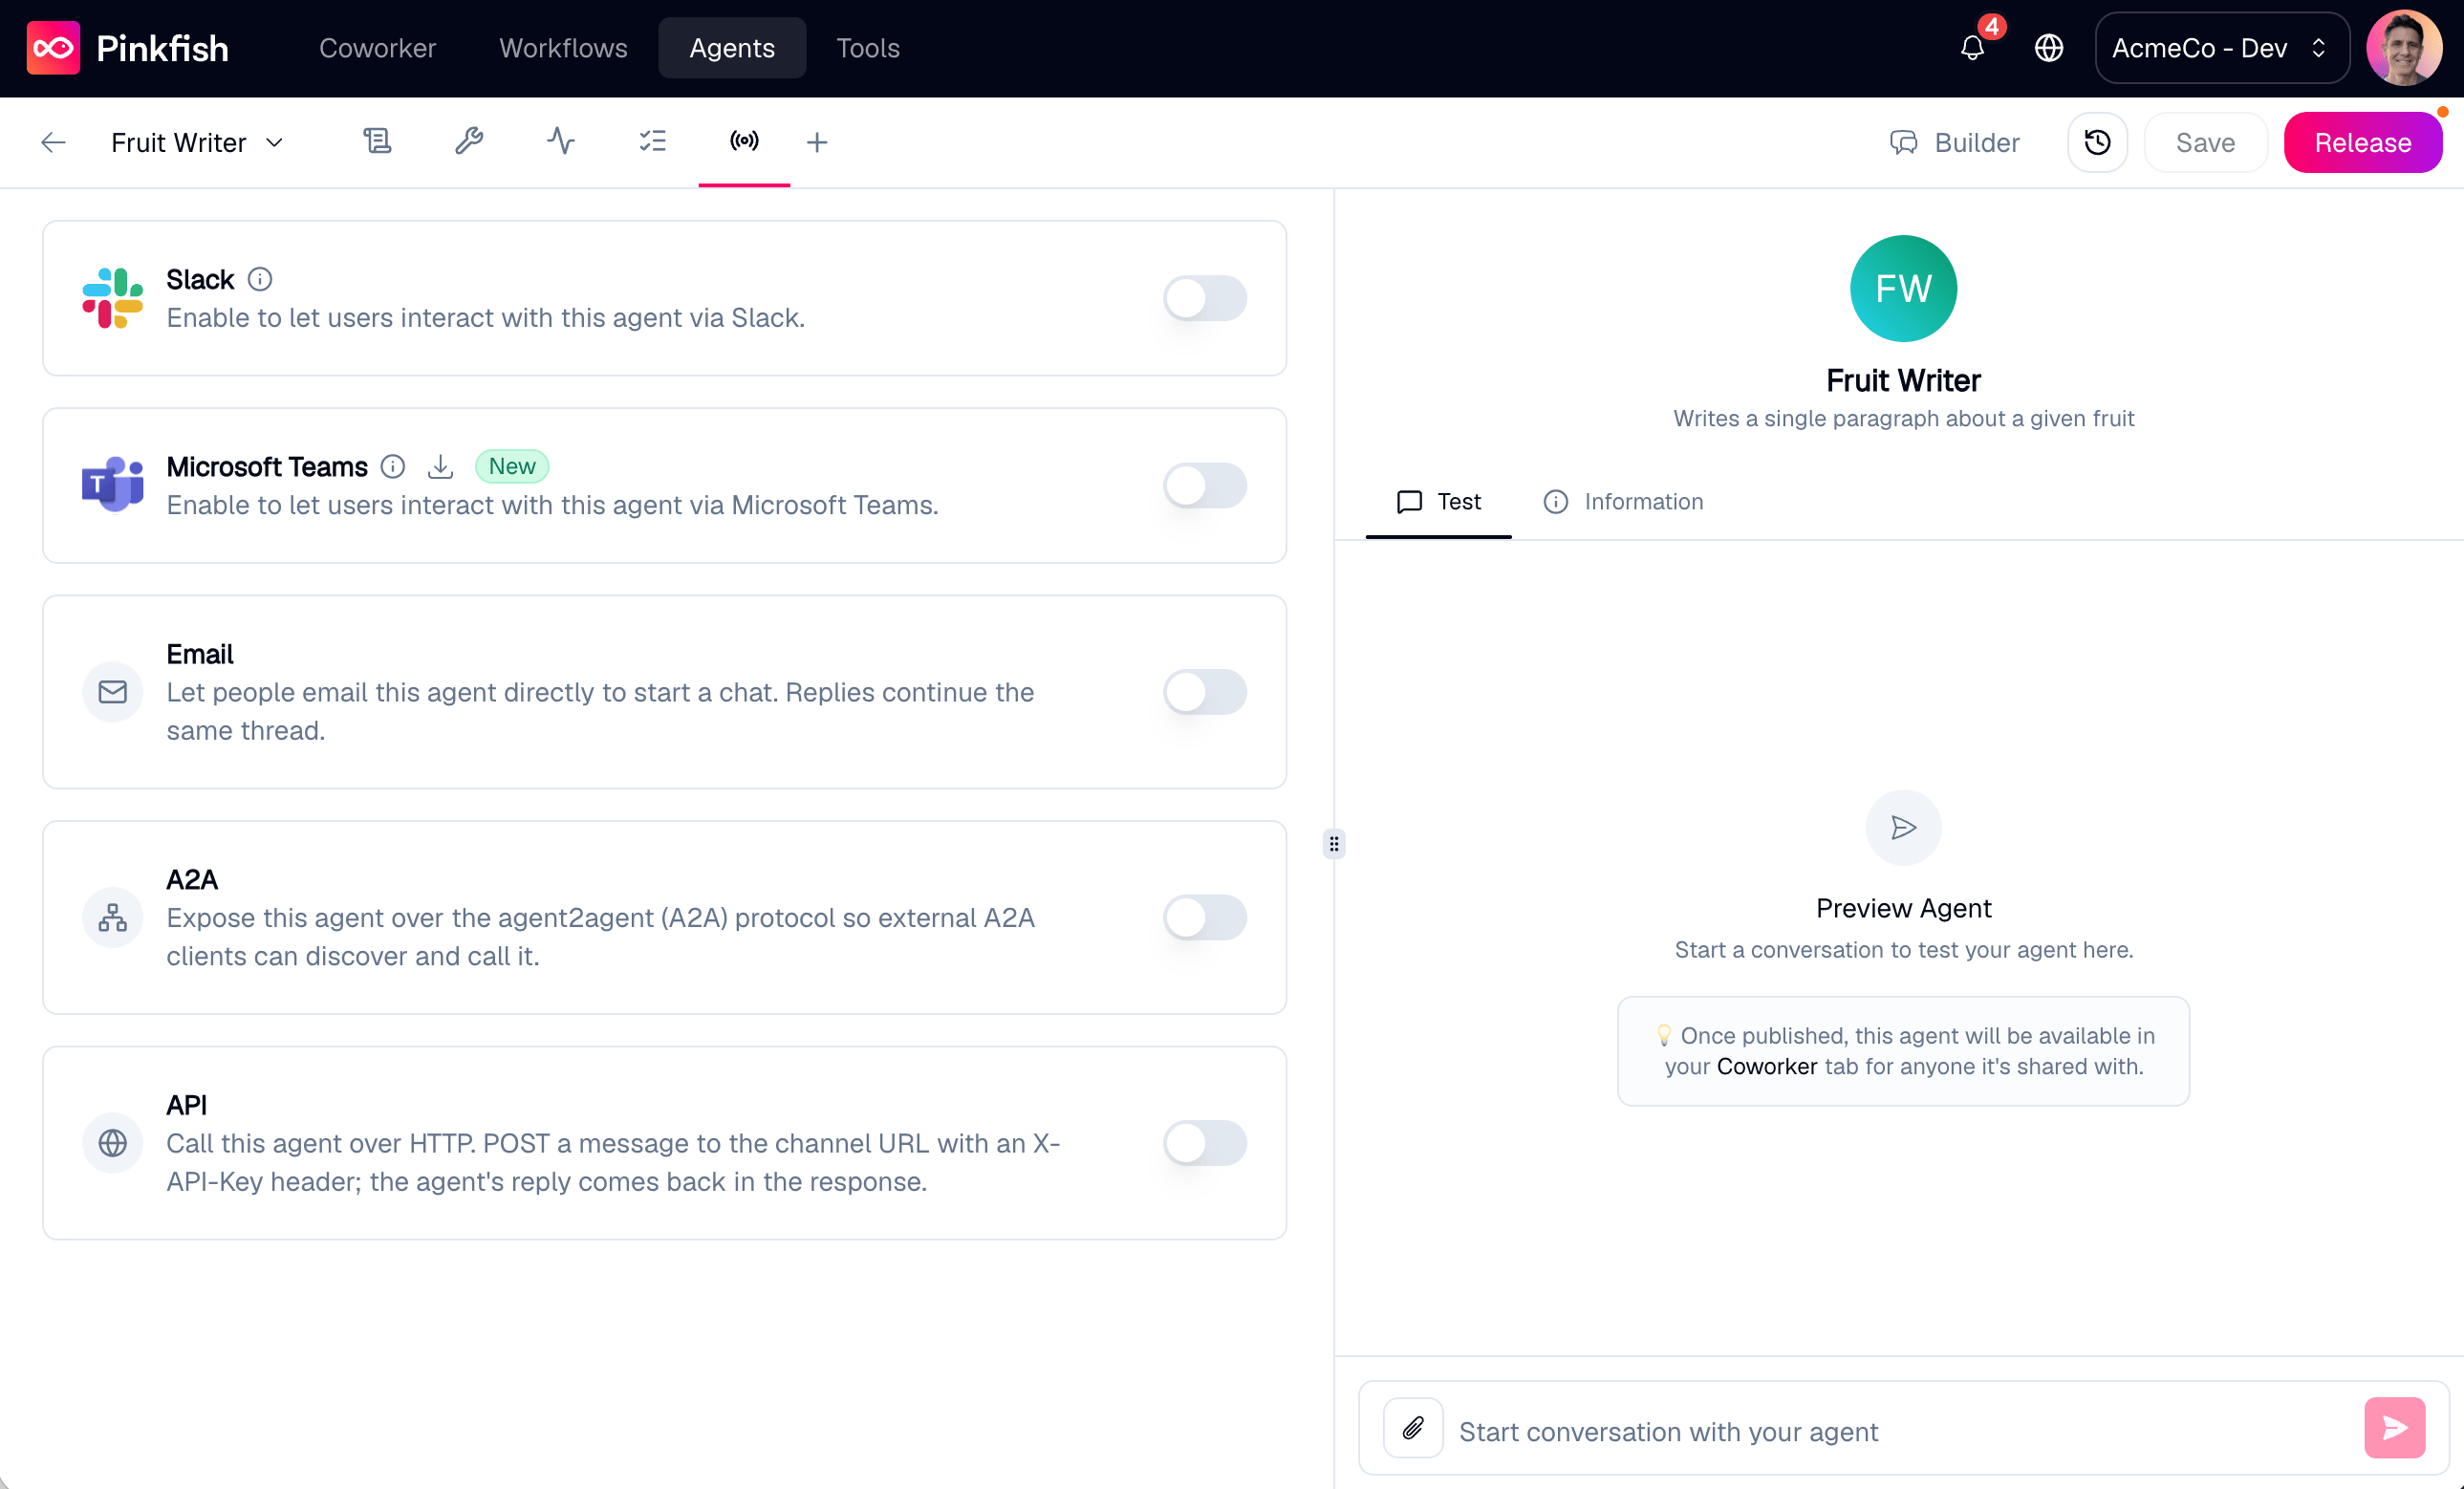This screenshot has width=2464, height=1489.
Task: Enable the Microsoft Teams toggle
Action: point(1205,485)
